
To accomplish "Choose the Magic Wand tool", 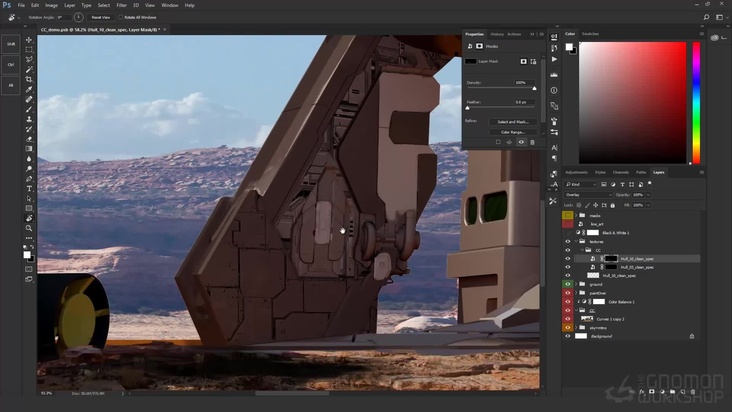I will (x=29, y=69).
